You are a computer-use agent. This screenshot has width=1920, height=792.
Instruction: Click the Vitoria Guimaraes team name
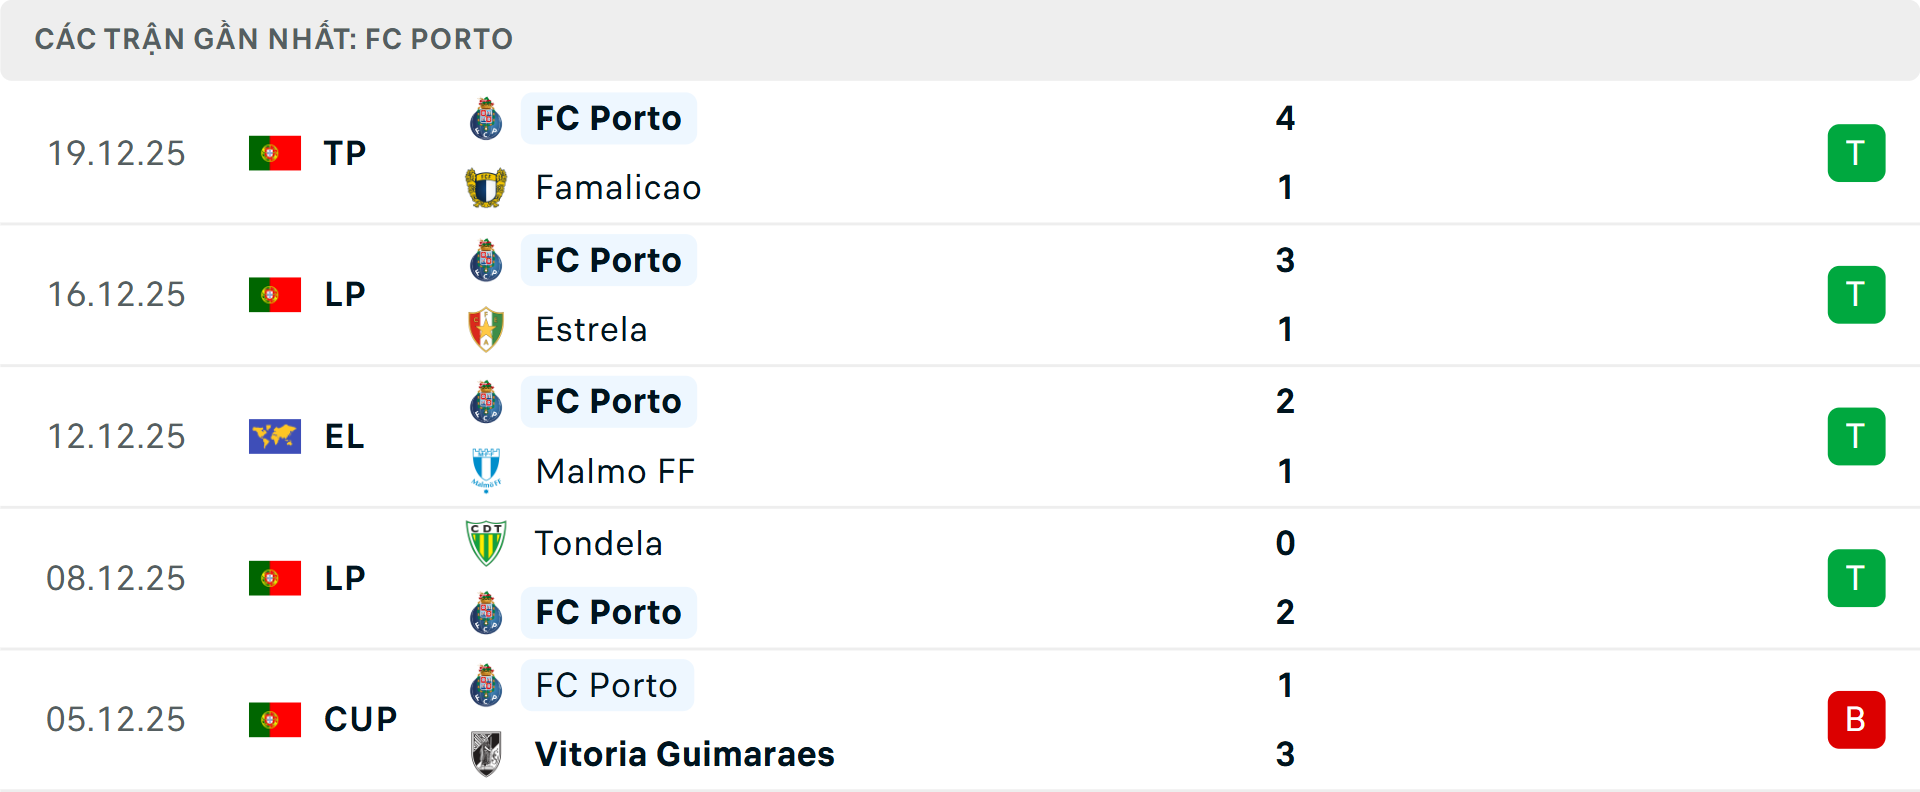click(x=684, y=755)
